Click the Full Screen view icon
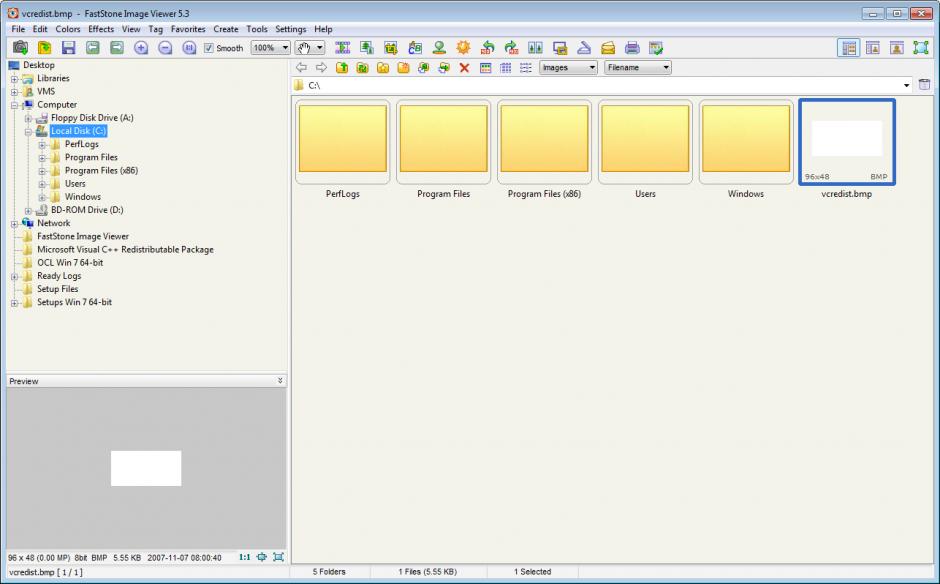940x584 pixels. coord(920,48)
